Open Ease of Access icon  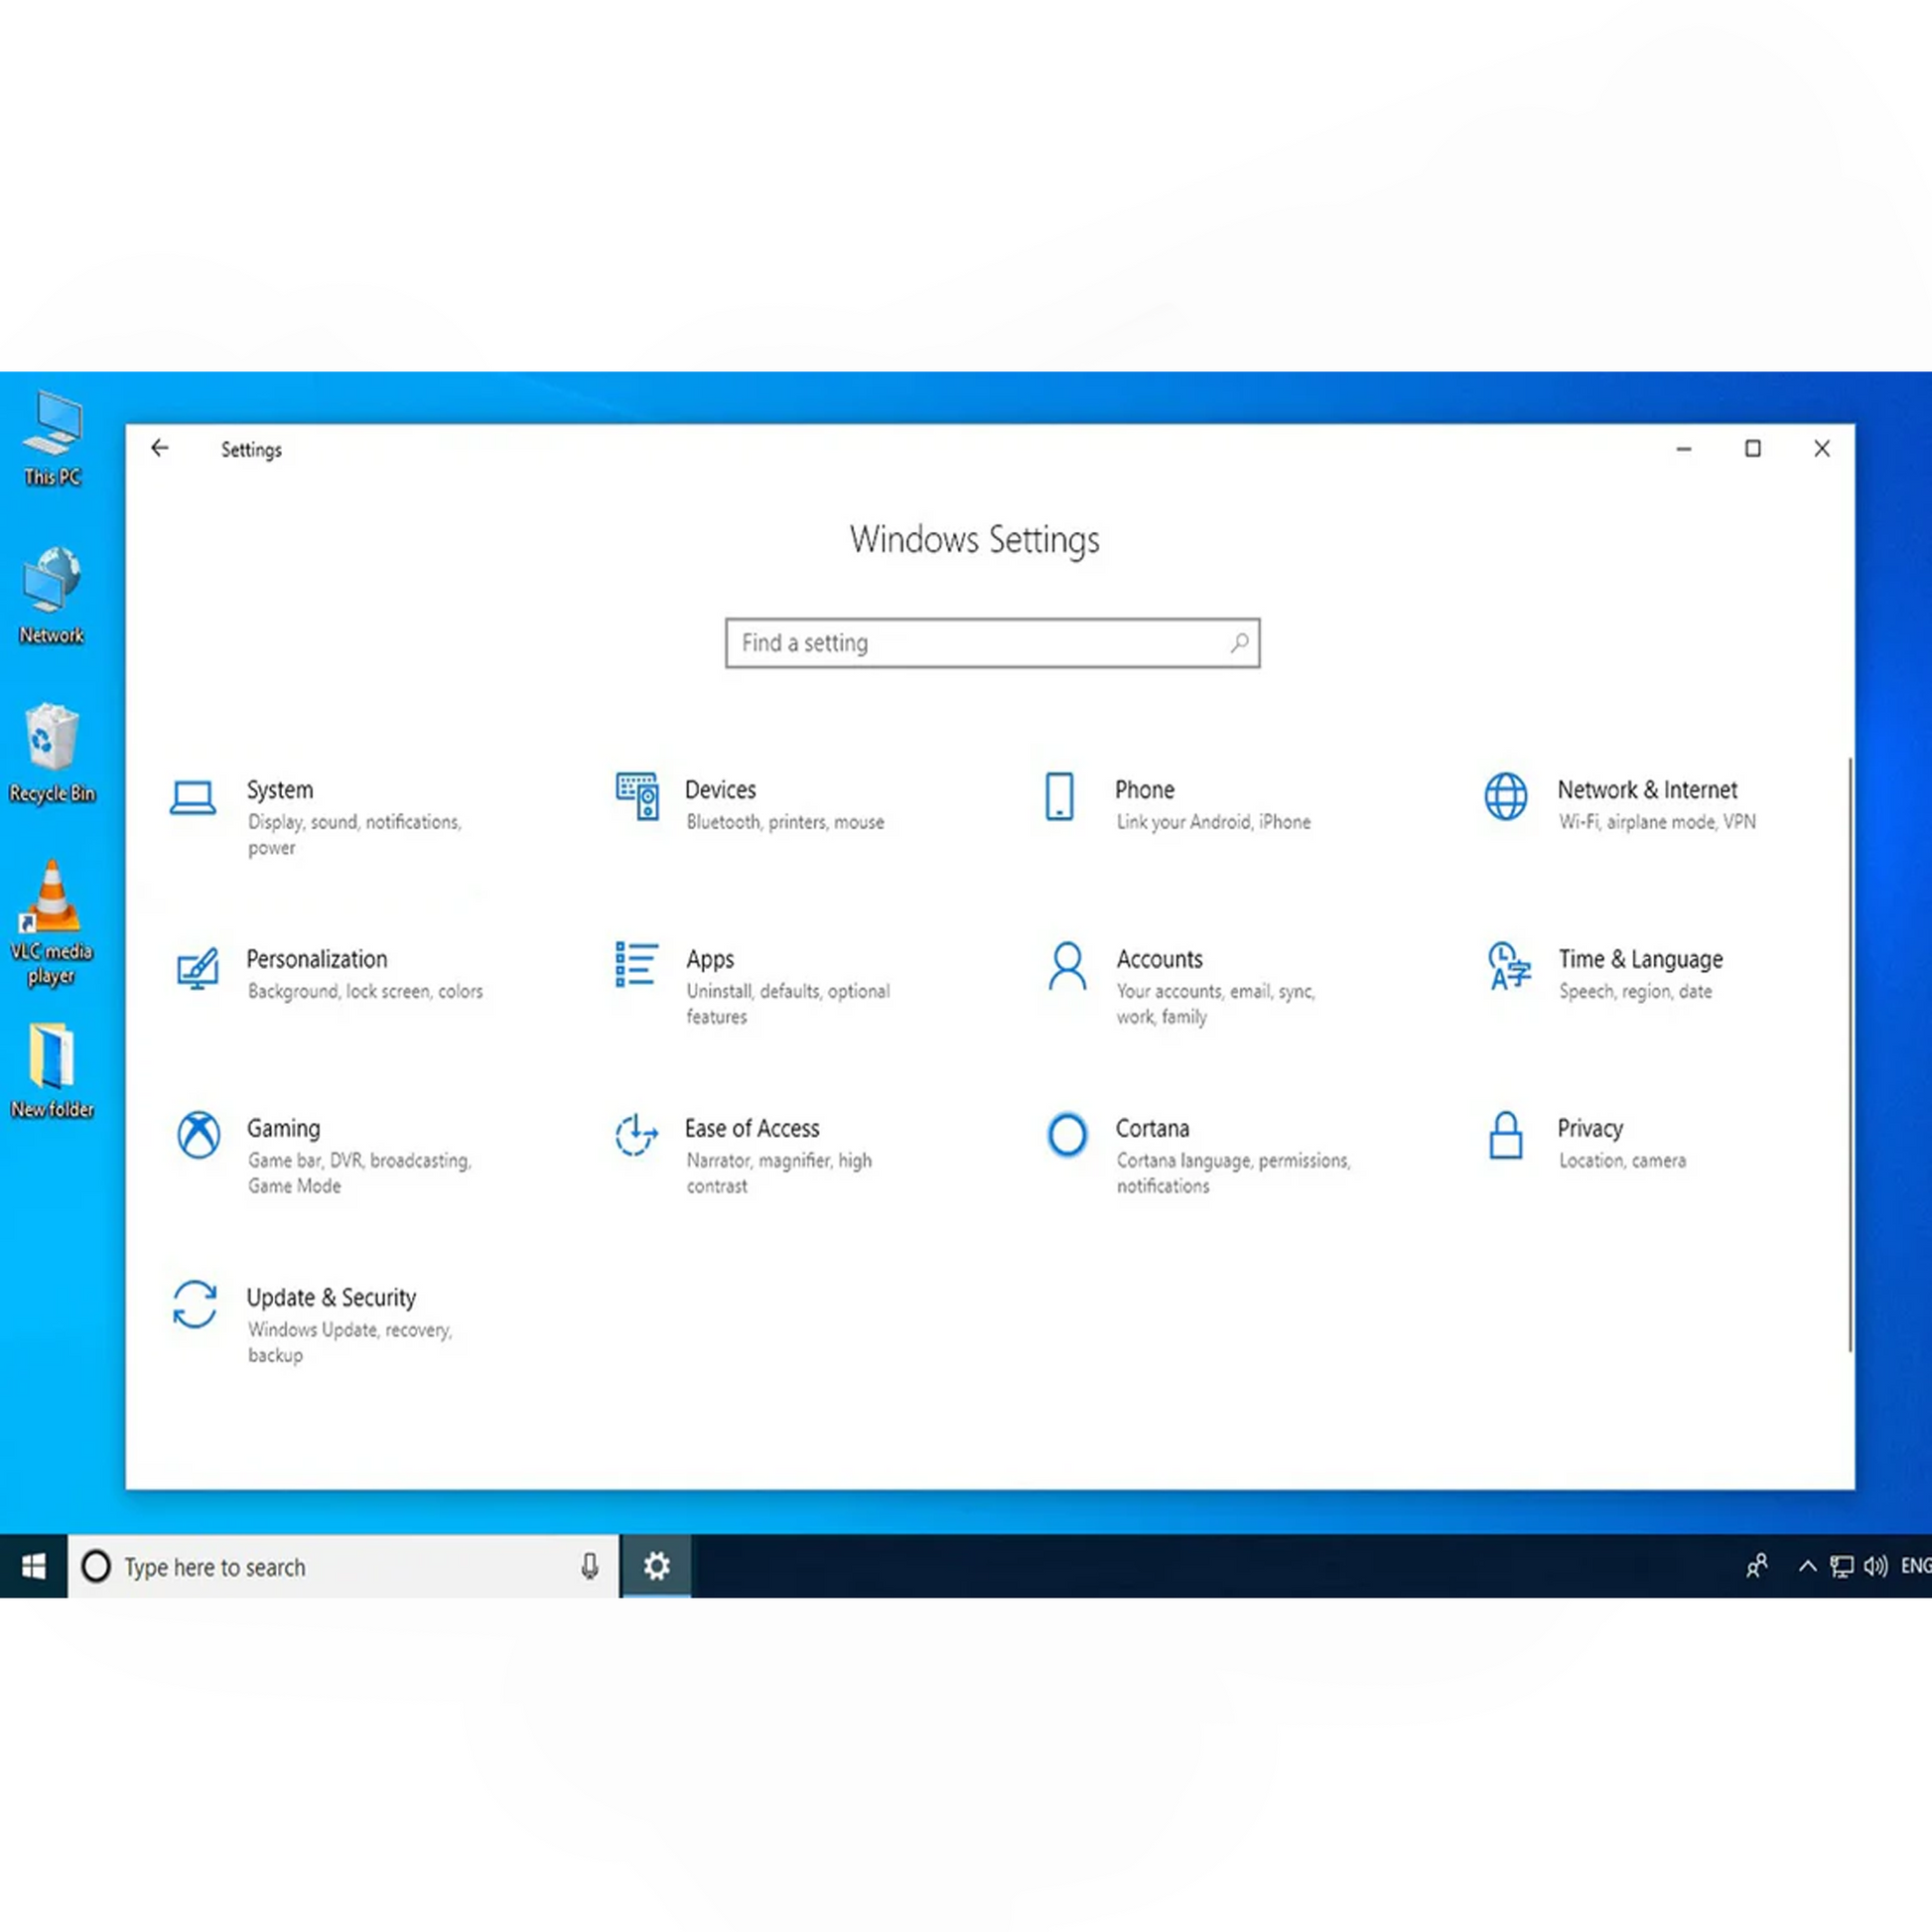(636, 1135)
